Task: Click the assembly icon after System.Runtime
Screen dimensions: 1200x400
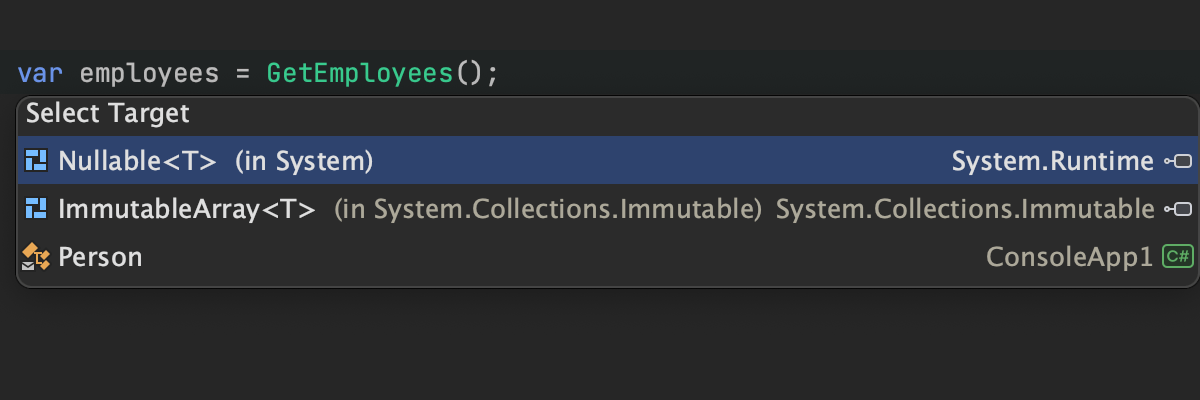Action: [1178, 160]
